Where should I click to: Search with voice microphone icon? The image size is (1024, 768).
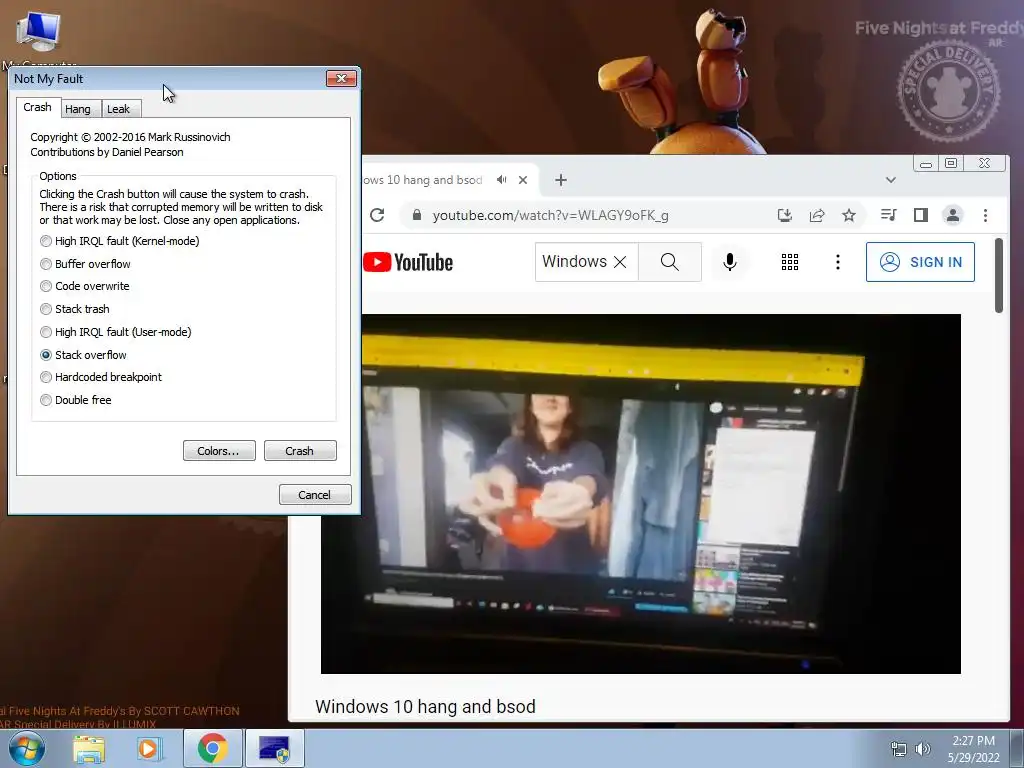tap(730, 262)
